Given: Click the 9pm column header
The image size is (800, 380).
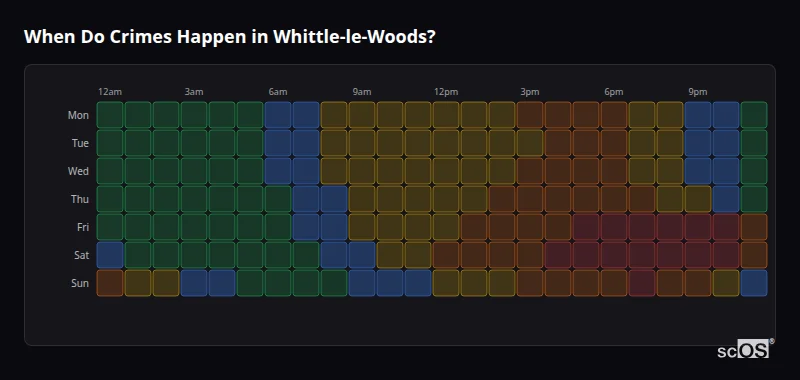Looking at the screenshot, I should click(698, 92).
